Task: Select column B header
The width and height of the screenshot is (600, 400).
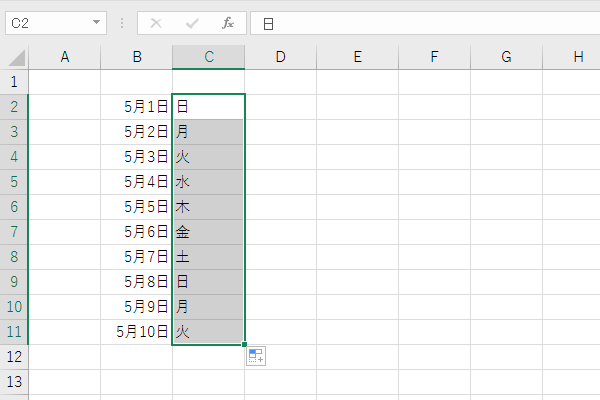Action: 137,57
